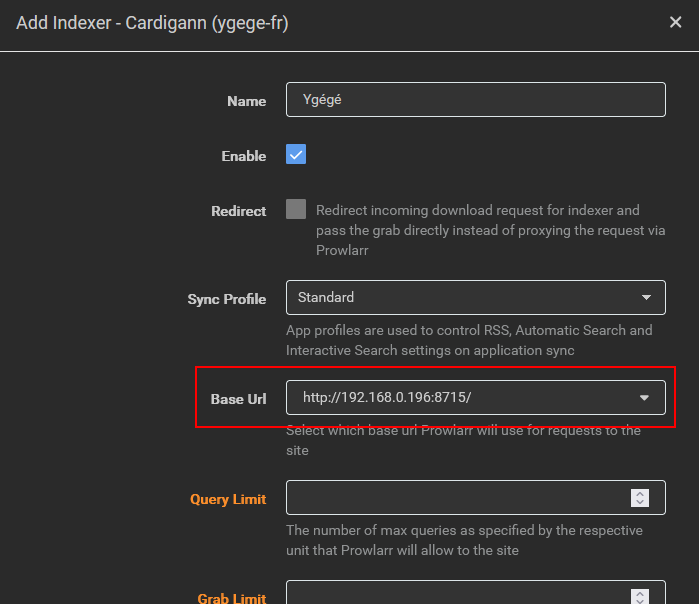
Task: Click inside the Query Limit input box
Action: (x=455, y=498)
